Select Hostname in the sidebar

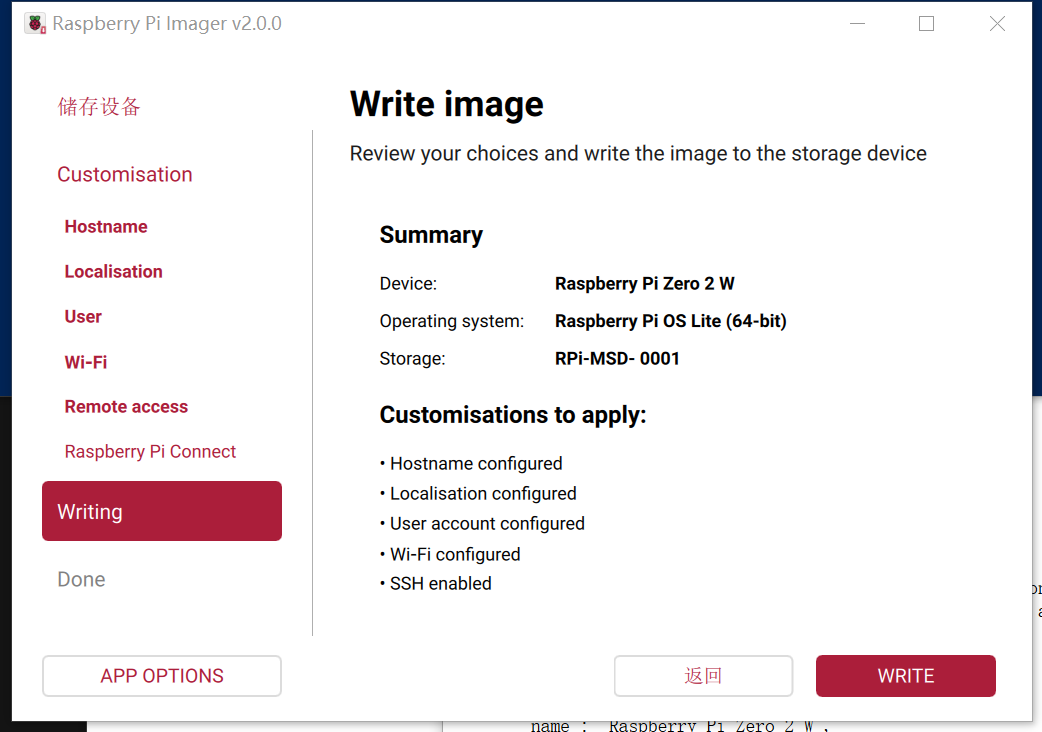(106, 227)
